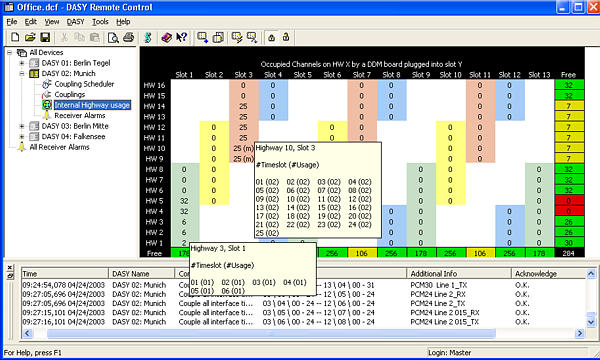
Task: Click the window with yellow lightning icon
Action: click(x=237, y=37)
